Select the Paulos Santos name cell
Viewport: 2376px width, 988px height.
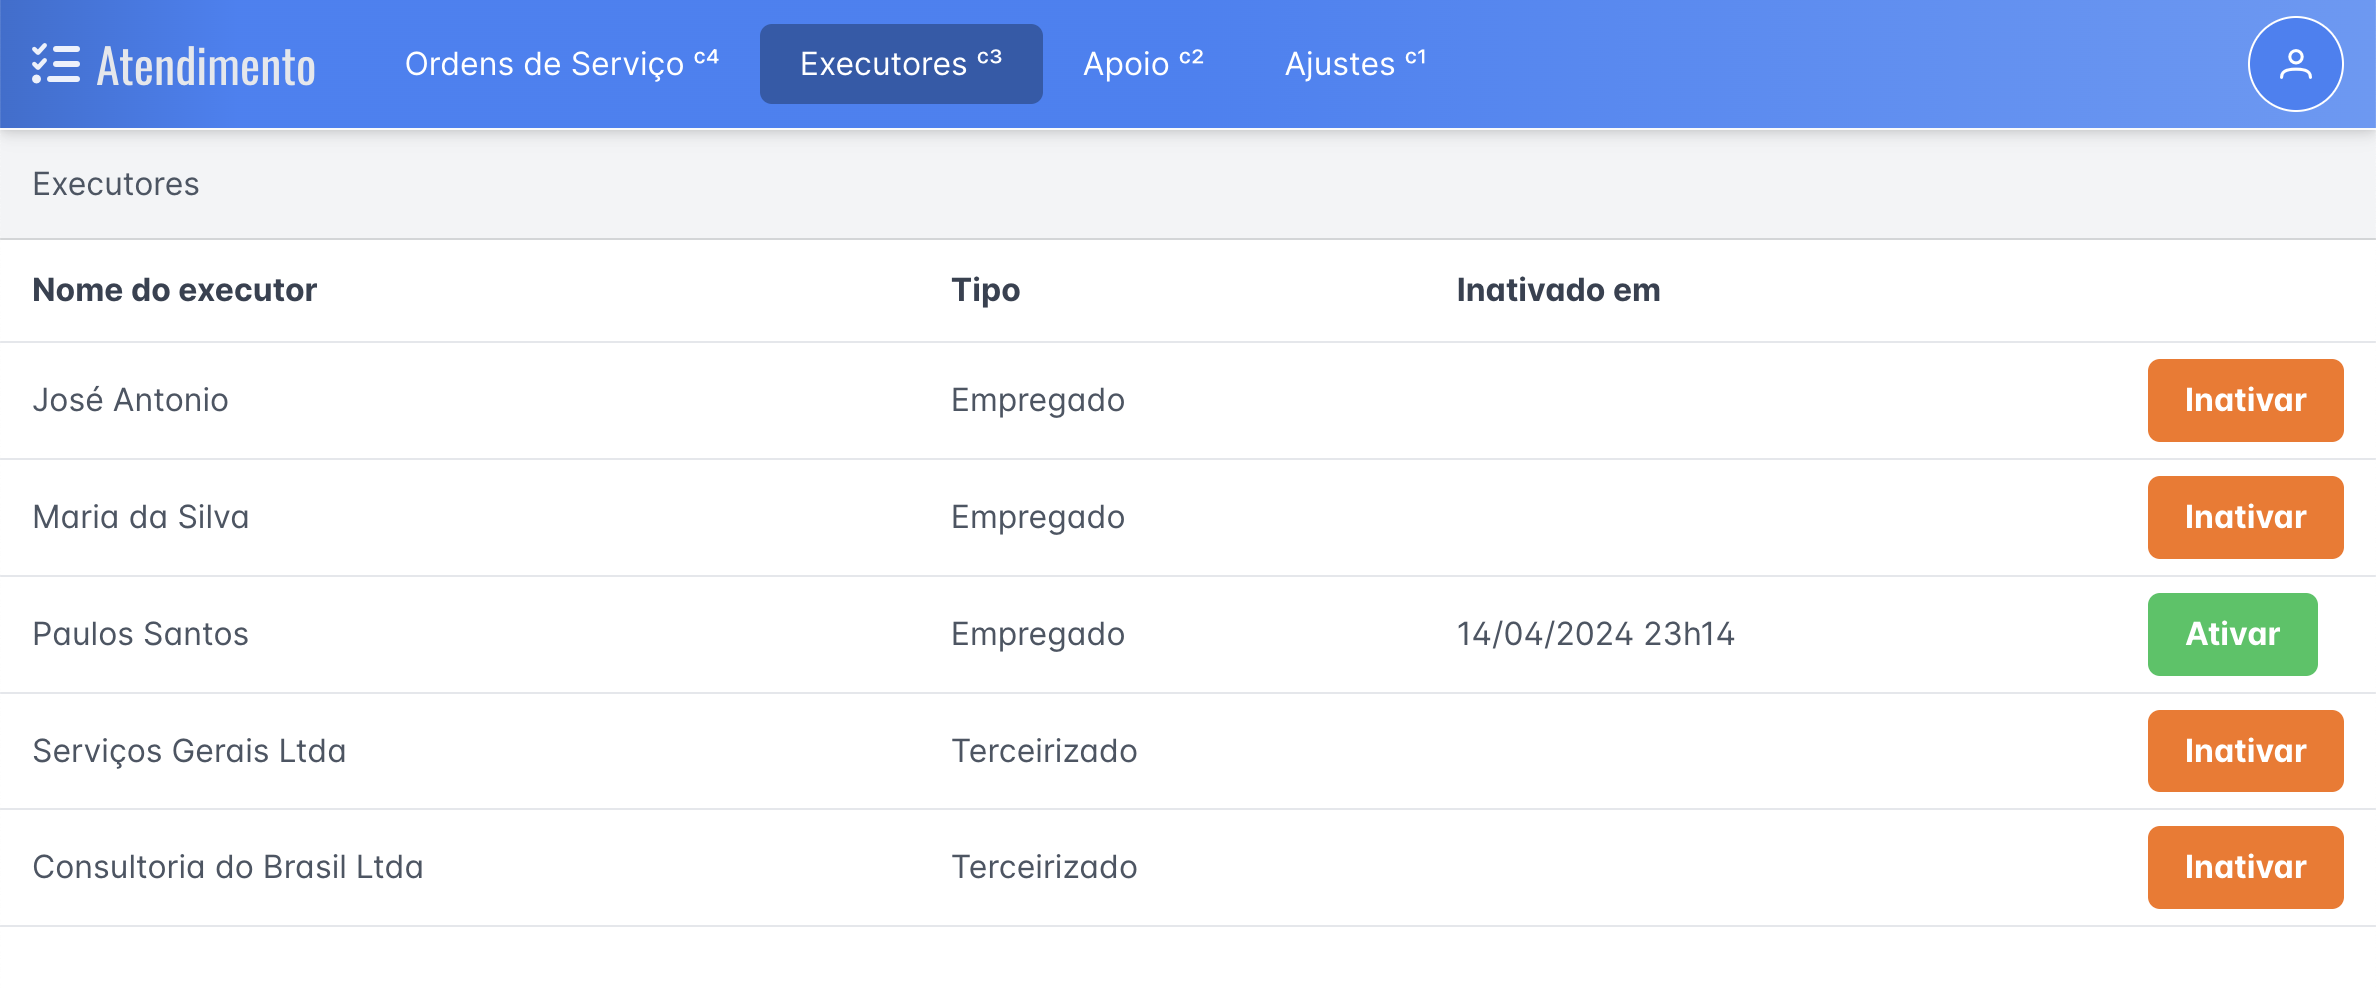click(x=141, y=634)
